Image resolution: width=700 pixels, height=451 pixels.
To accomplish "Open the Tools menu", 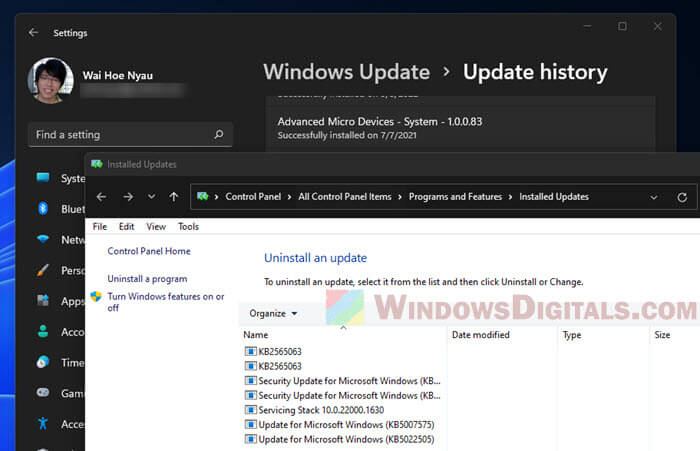I will point(188,226).
